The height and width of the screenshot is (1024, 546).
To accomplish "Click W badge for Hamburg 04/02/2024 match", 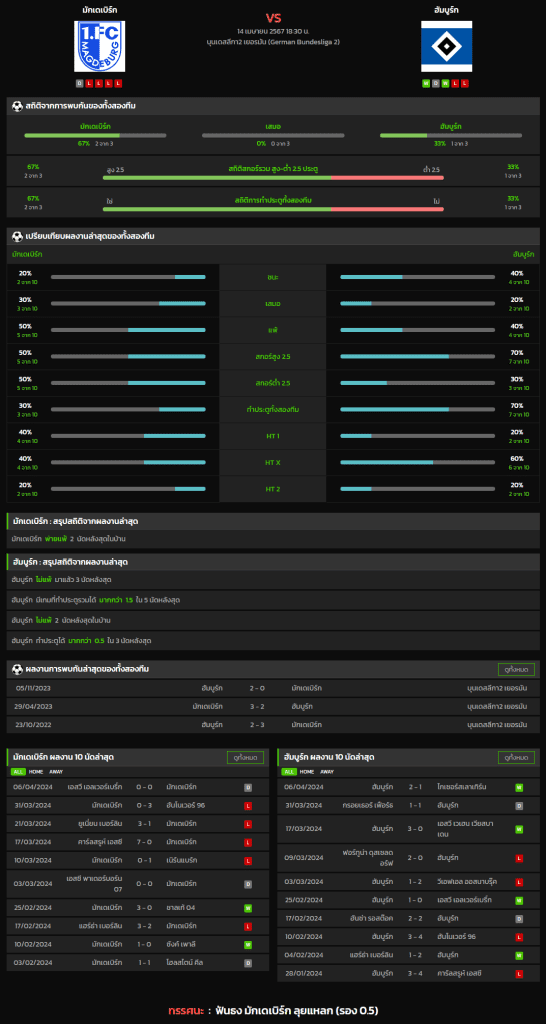I will pyautogui.click(x=519, y=955).
